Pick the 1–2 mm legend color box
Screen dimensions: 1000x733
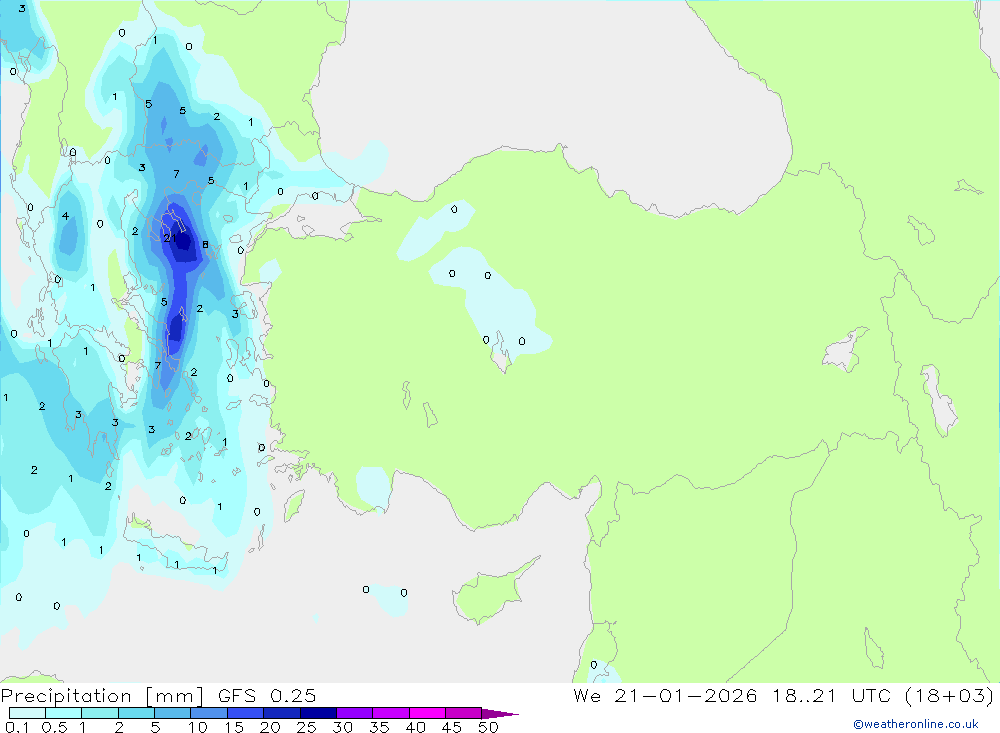point(100,713)
